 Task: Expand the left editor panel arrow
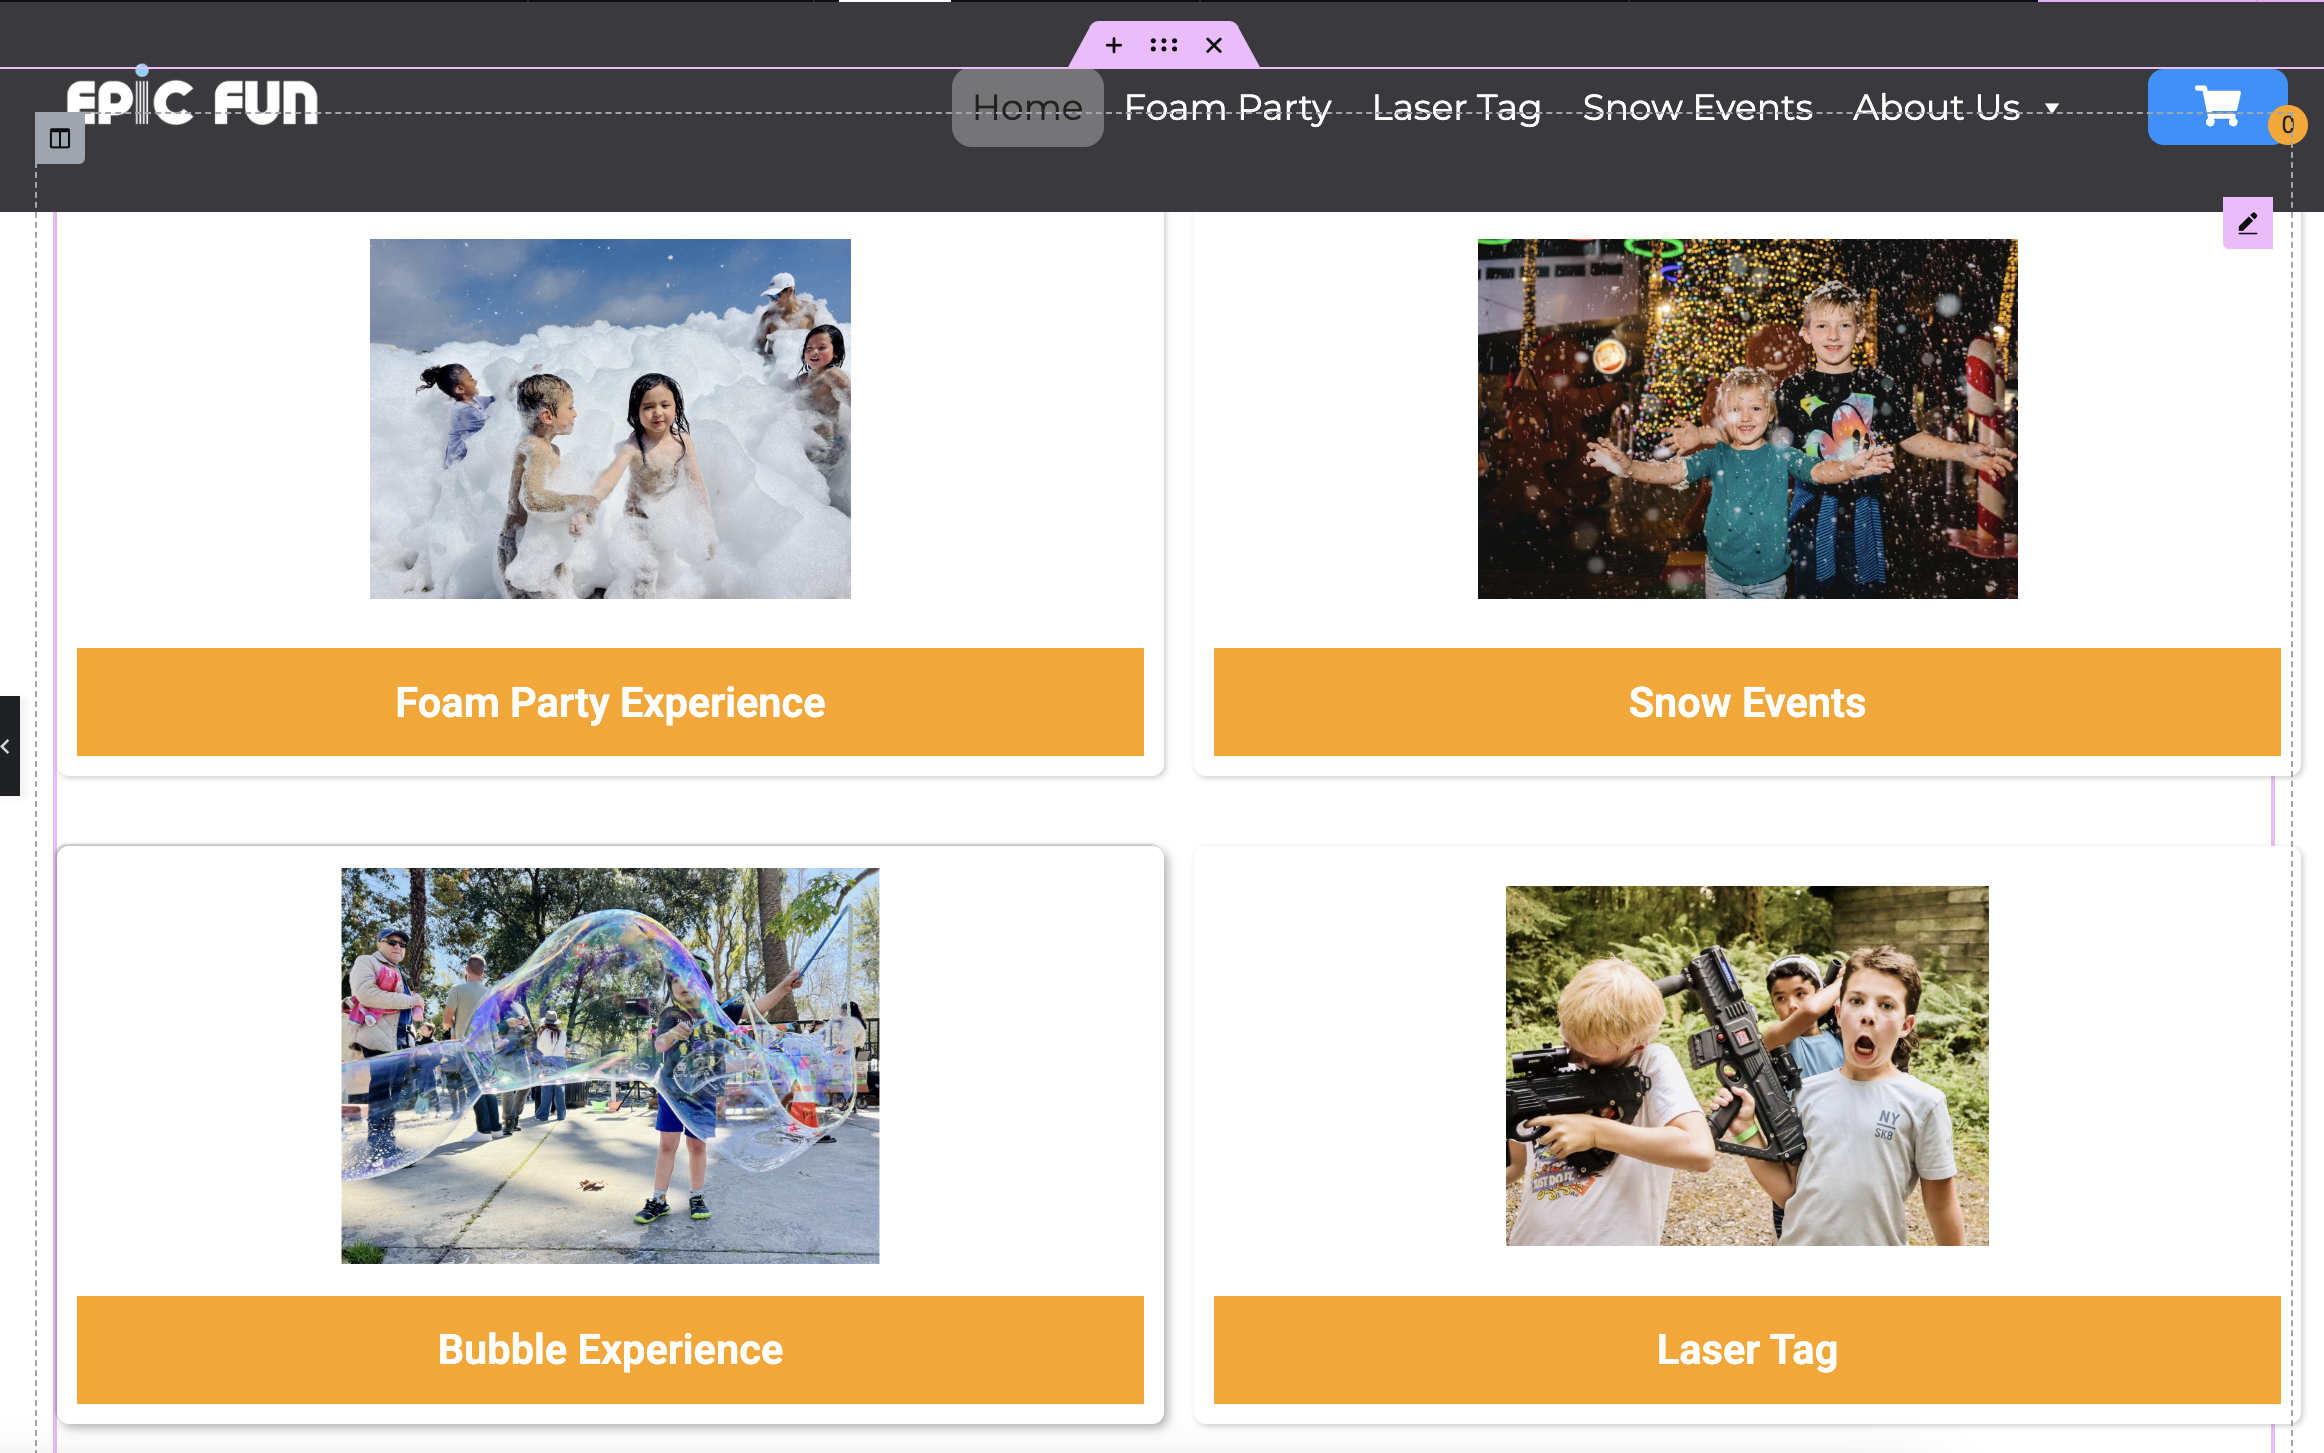point(8,746)
